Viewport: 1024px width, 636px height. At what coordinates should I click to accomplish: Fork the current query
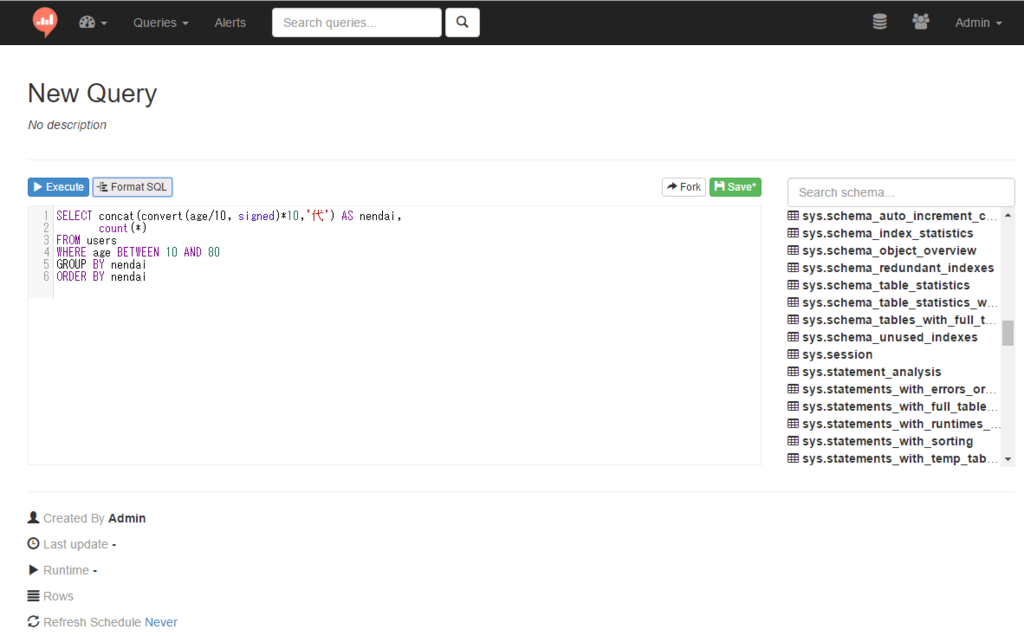pyautogui.click(x=684, y=187)
